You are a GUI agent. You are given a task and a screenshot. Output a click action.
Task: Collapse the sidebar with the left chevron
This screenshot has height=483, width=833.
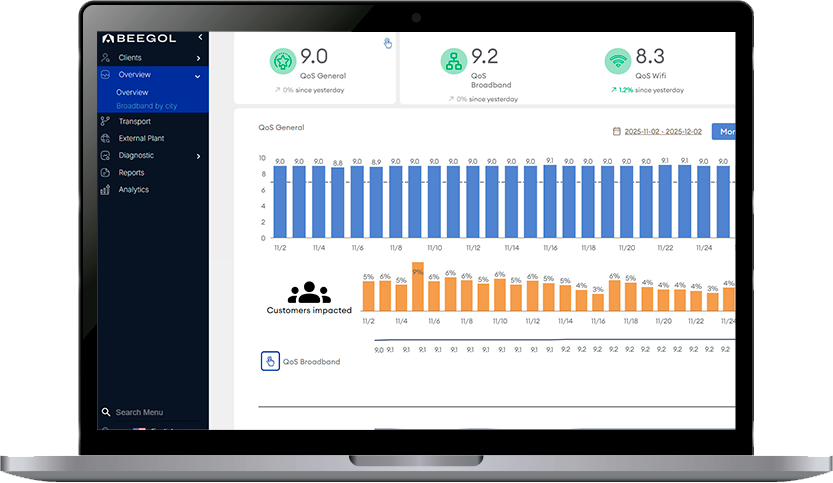[x=200, y=37]
